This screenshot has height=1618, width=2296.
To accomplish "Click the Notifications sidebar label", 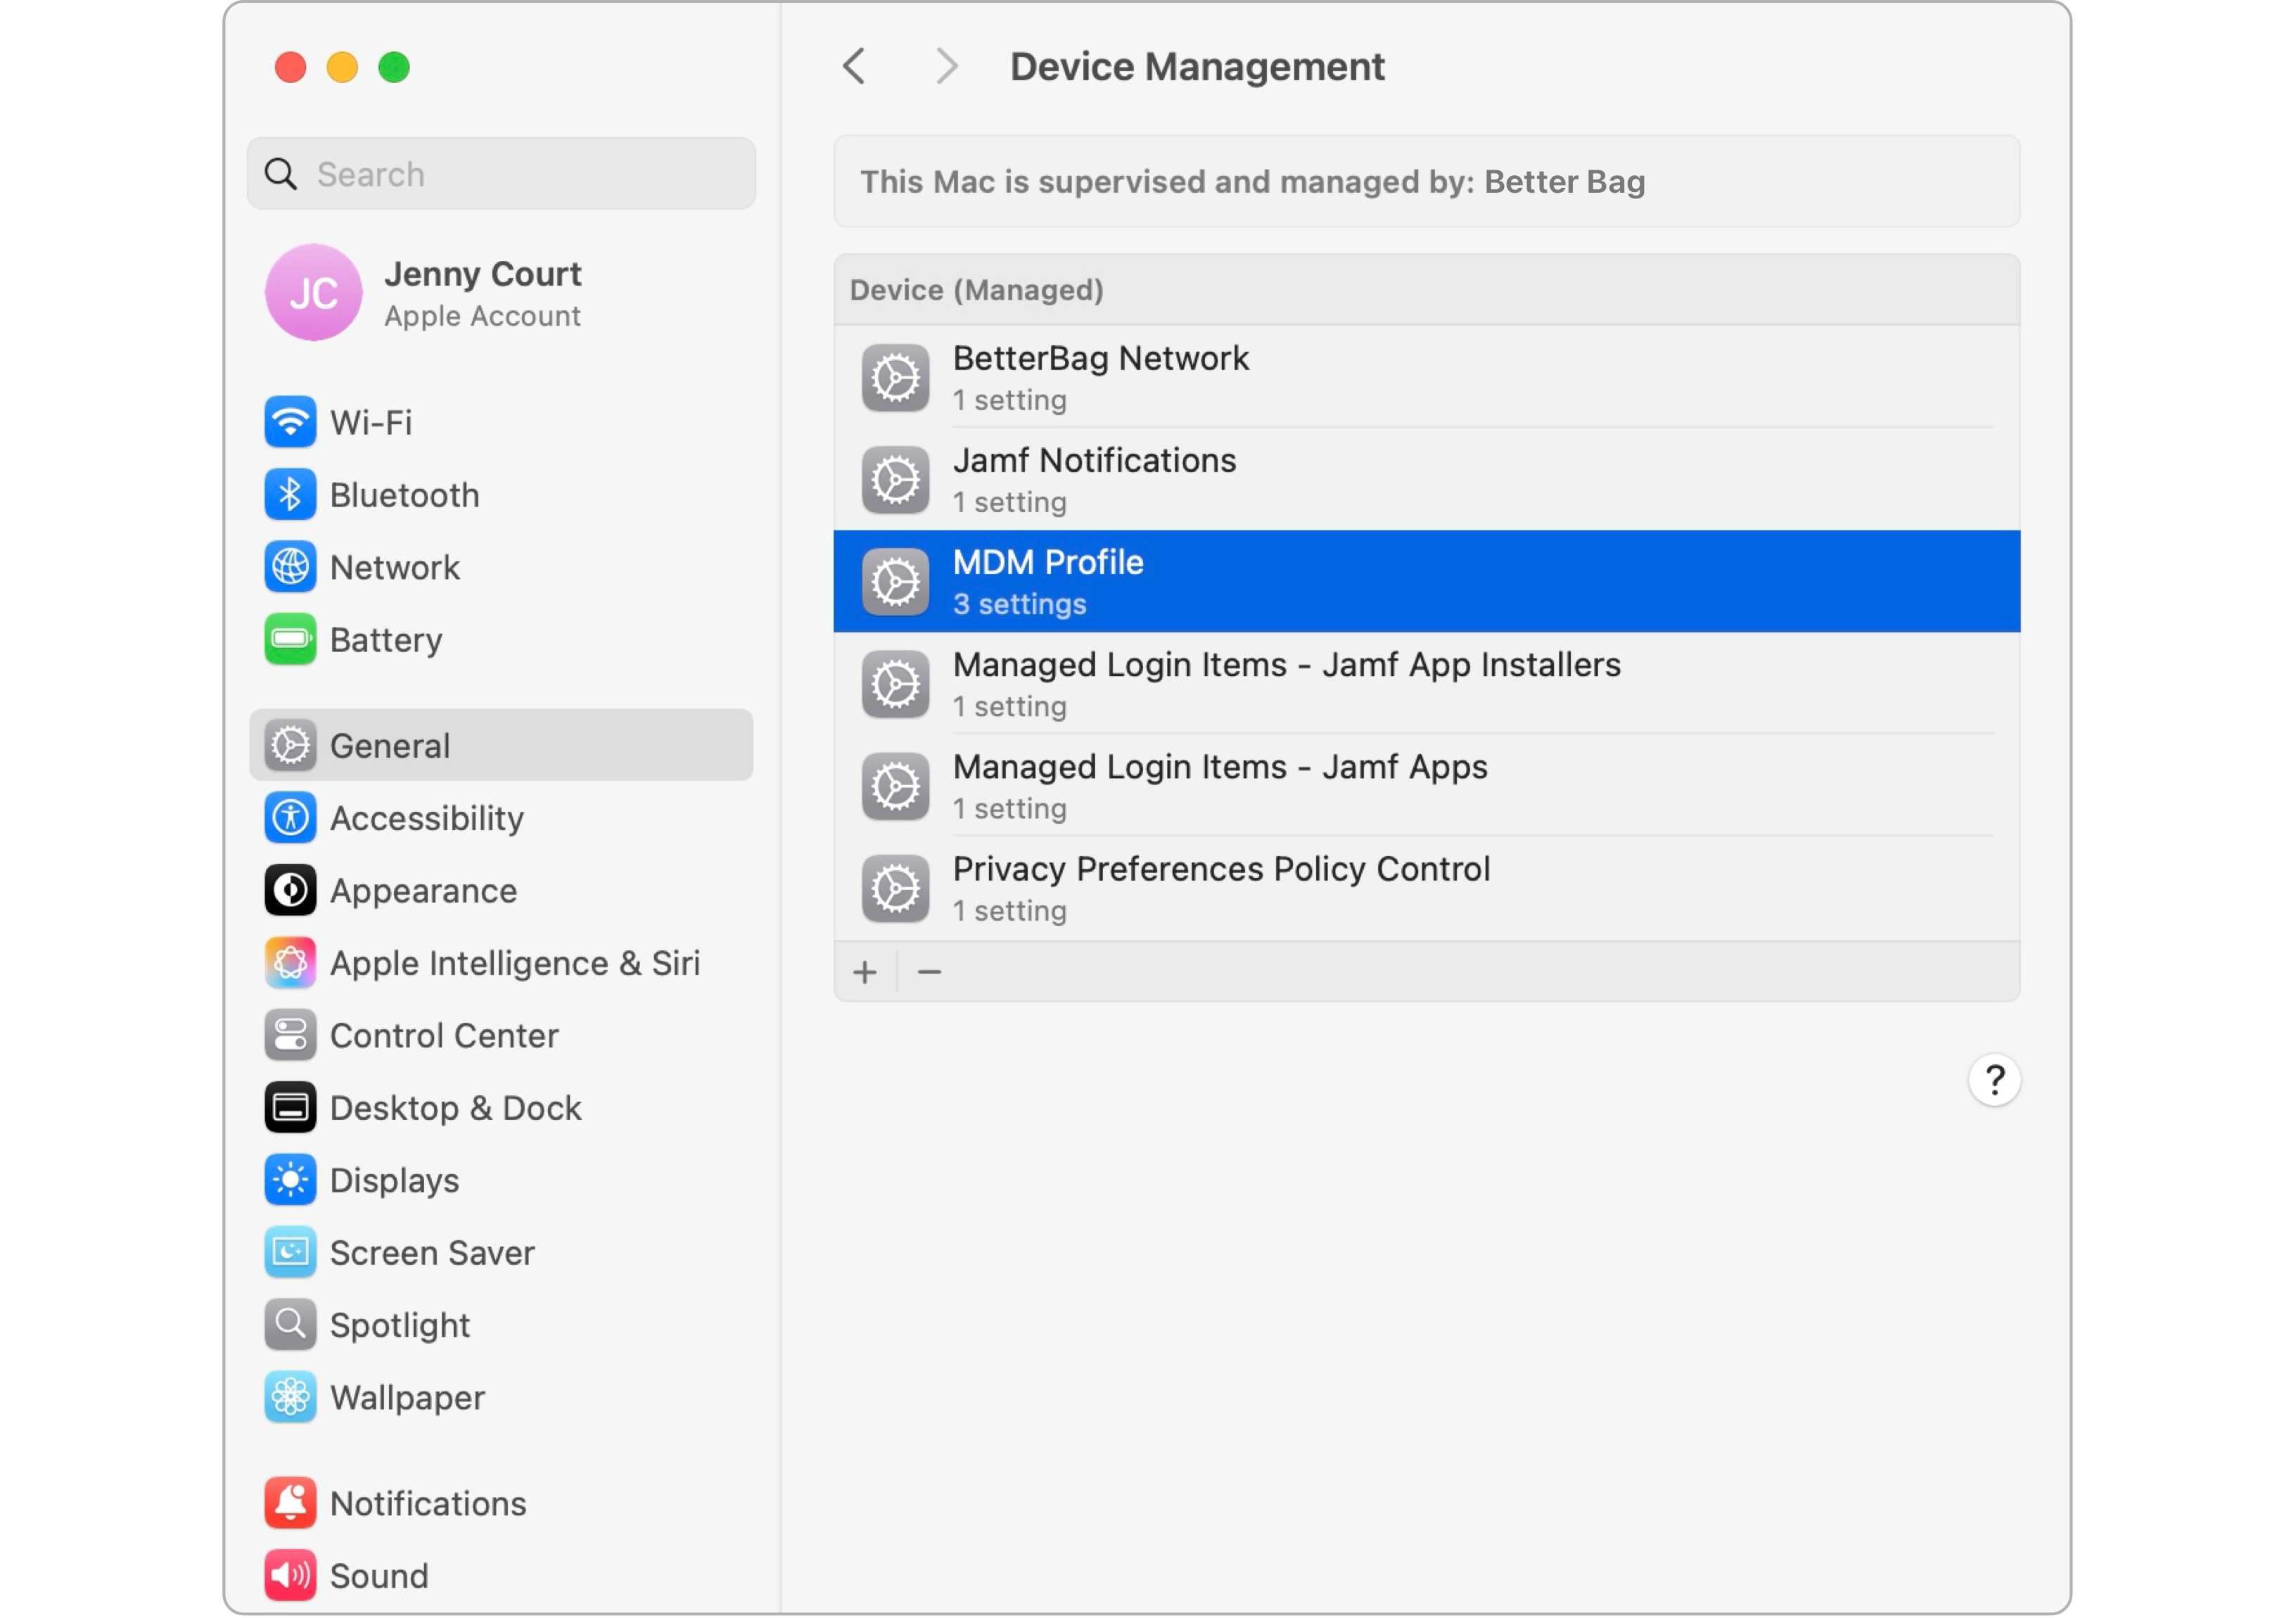I will point(428,1503).
